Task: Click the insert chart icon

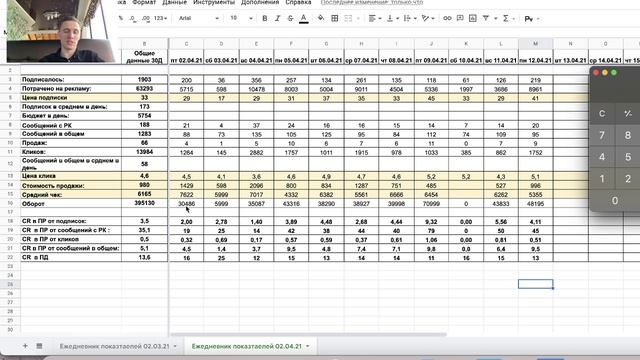Action: pyautogui.click(x=473, y=18)
